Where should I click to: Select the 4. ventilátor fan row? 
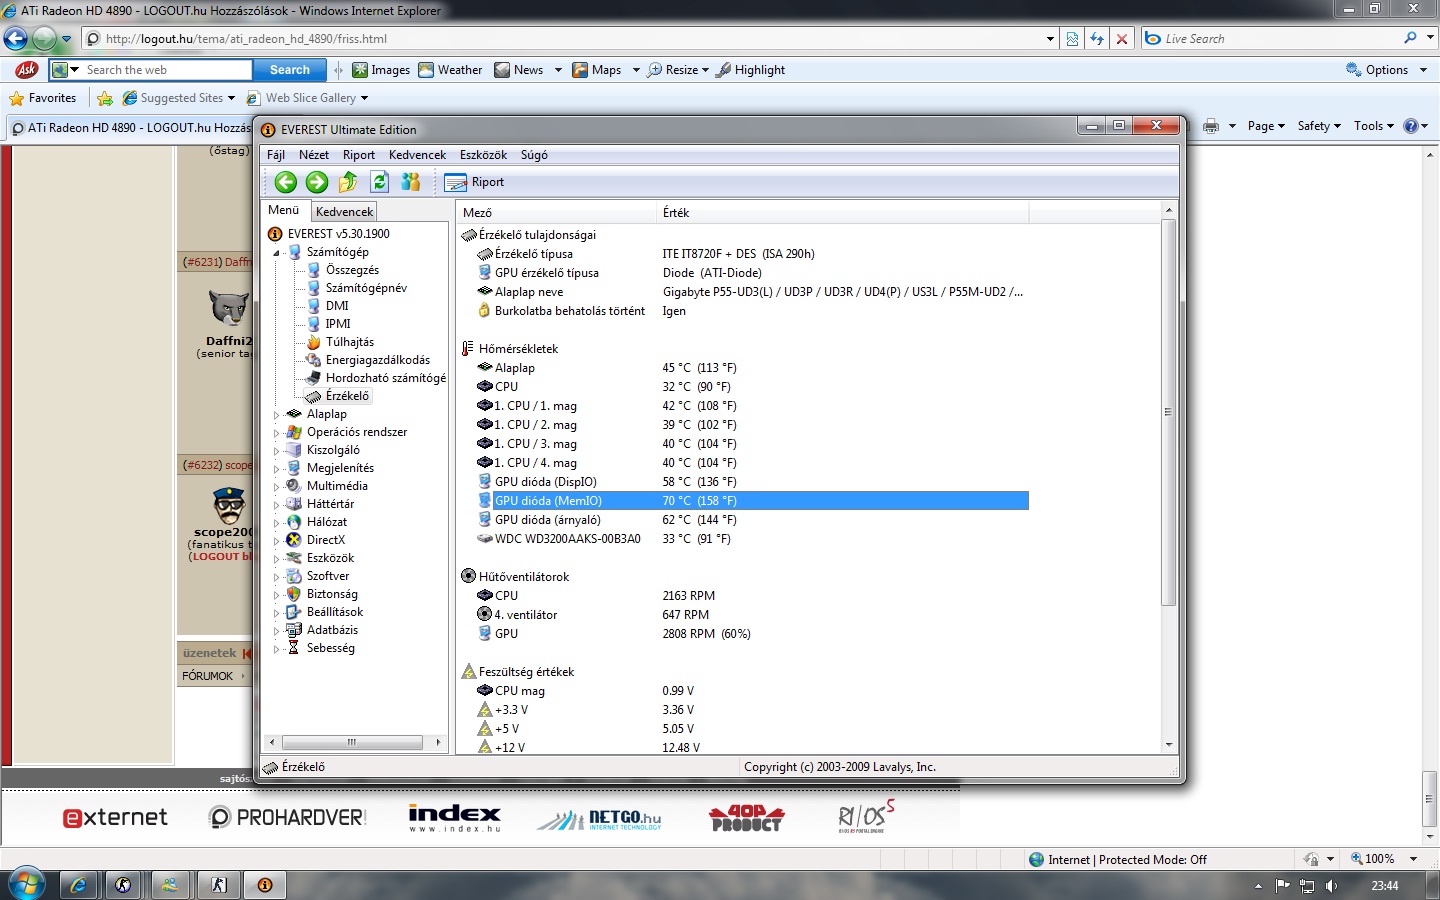pyautogui.click(x=752, y=615)
